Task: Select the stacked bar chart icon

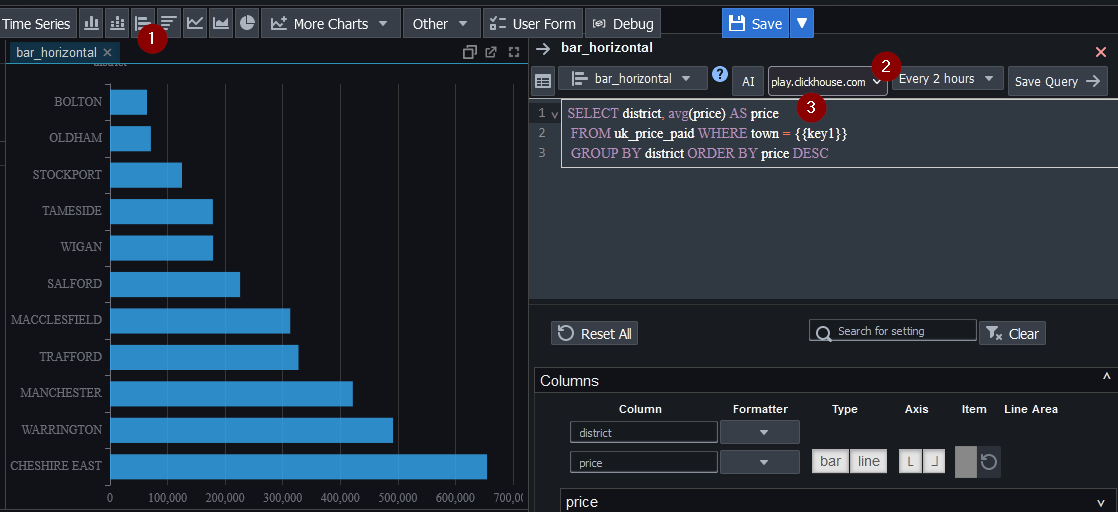Action: [x=117, y=24]
